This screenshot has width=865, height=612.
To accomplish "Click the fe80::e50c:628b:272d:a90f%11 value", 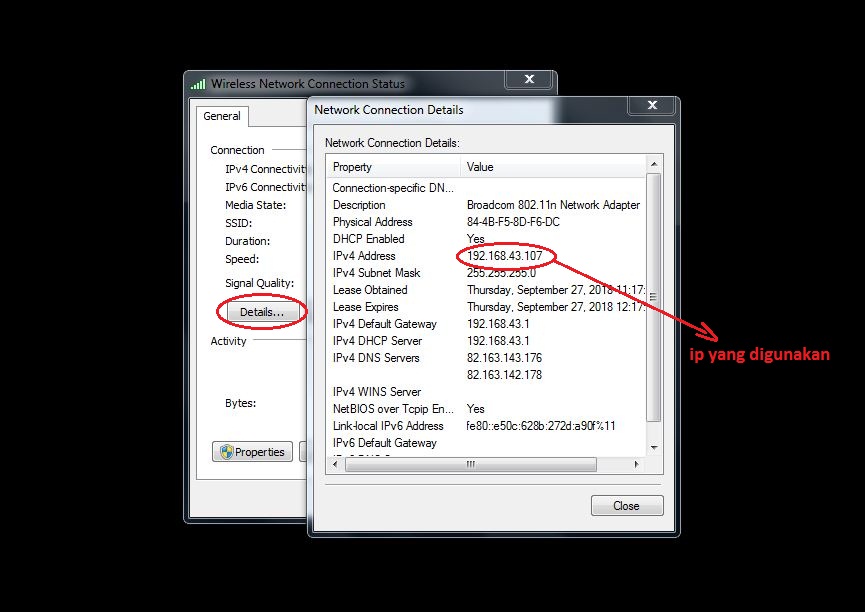I will click(541, 427).
